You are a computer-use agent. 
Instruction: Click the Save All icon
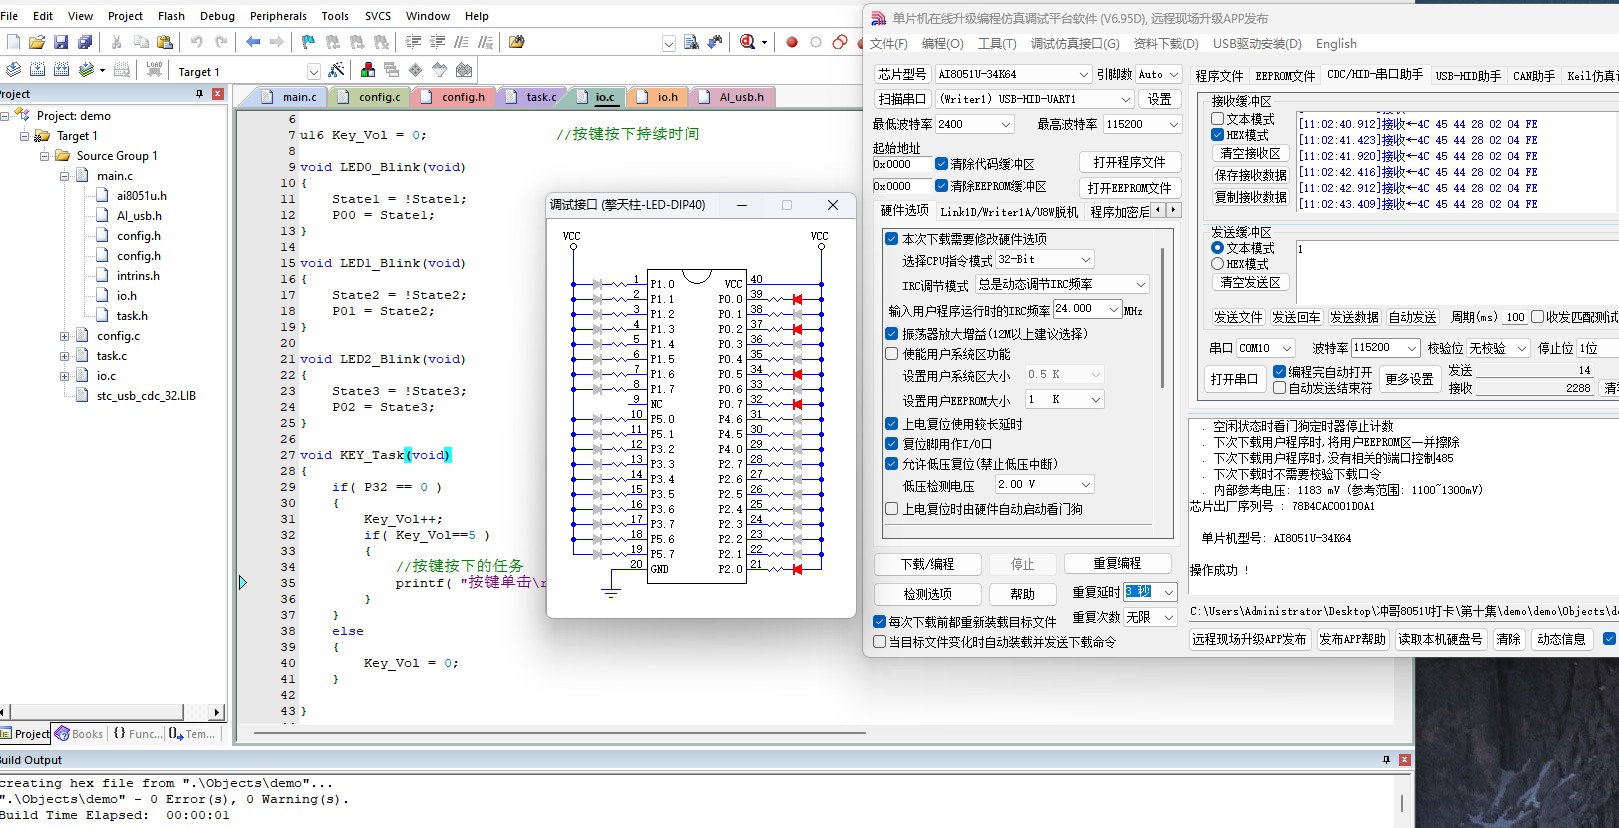pos(85,42)
